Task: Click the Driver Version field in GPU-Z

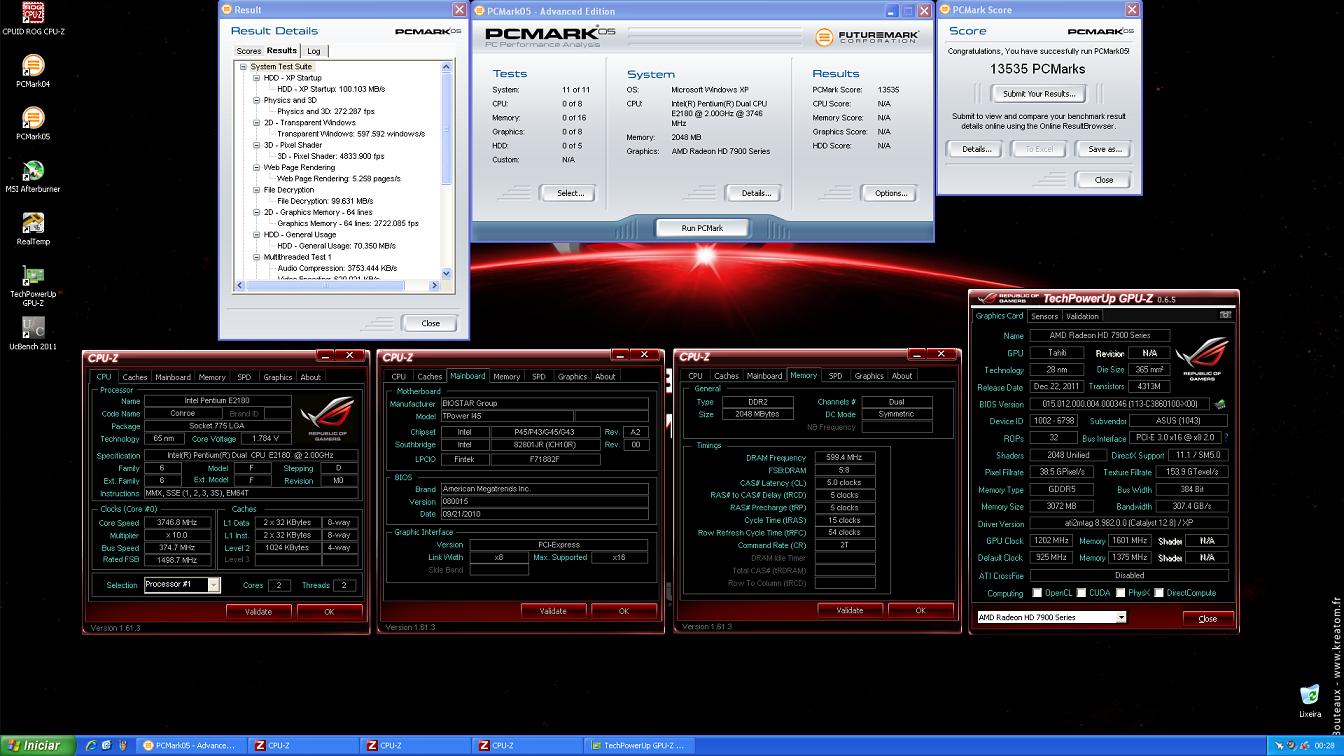Action: coord(1129,524)
